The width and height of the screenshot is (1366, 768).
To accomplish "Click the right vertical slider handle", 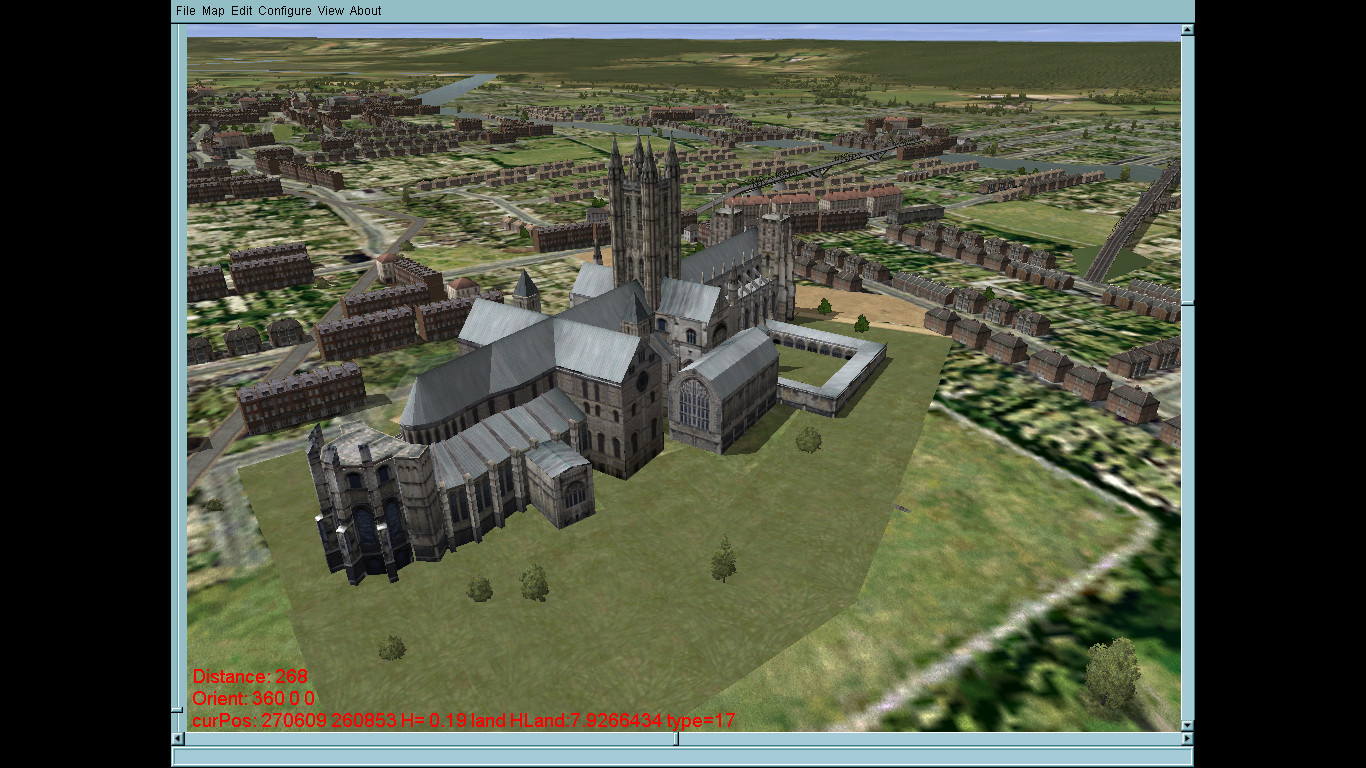I will pos(1187,303).
